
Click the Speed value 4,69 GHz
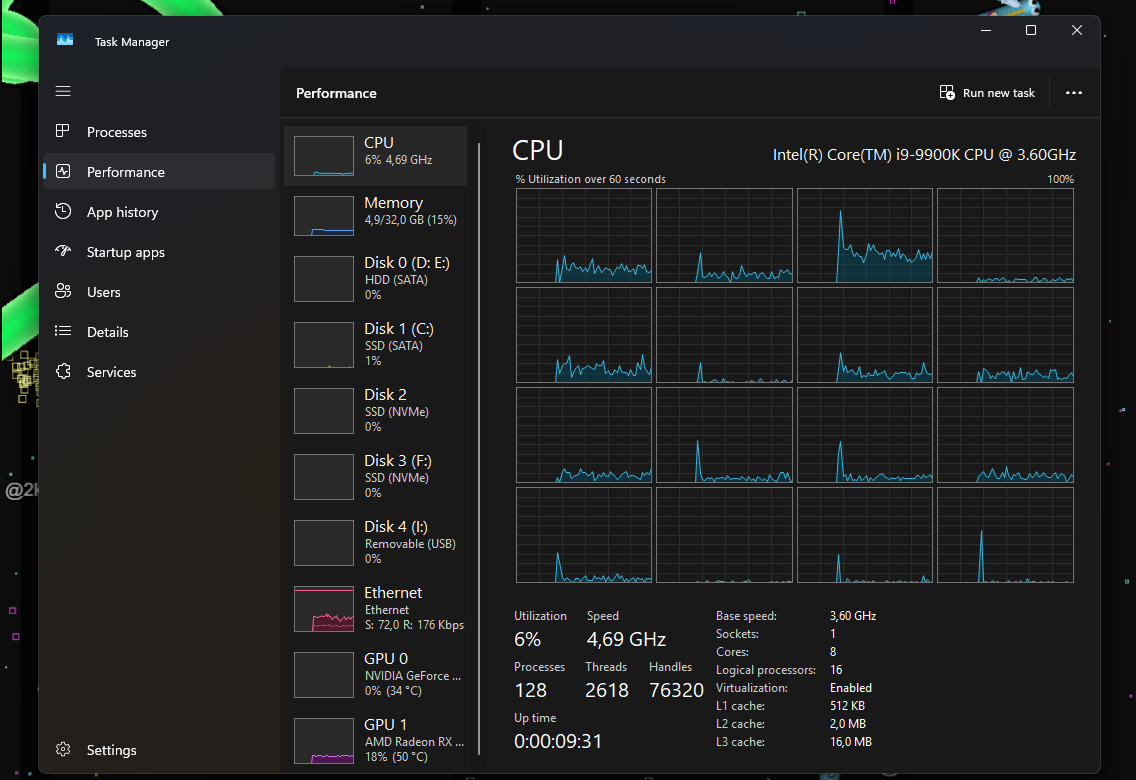coord(626,639)
